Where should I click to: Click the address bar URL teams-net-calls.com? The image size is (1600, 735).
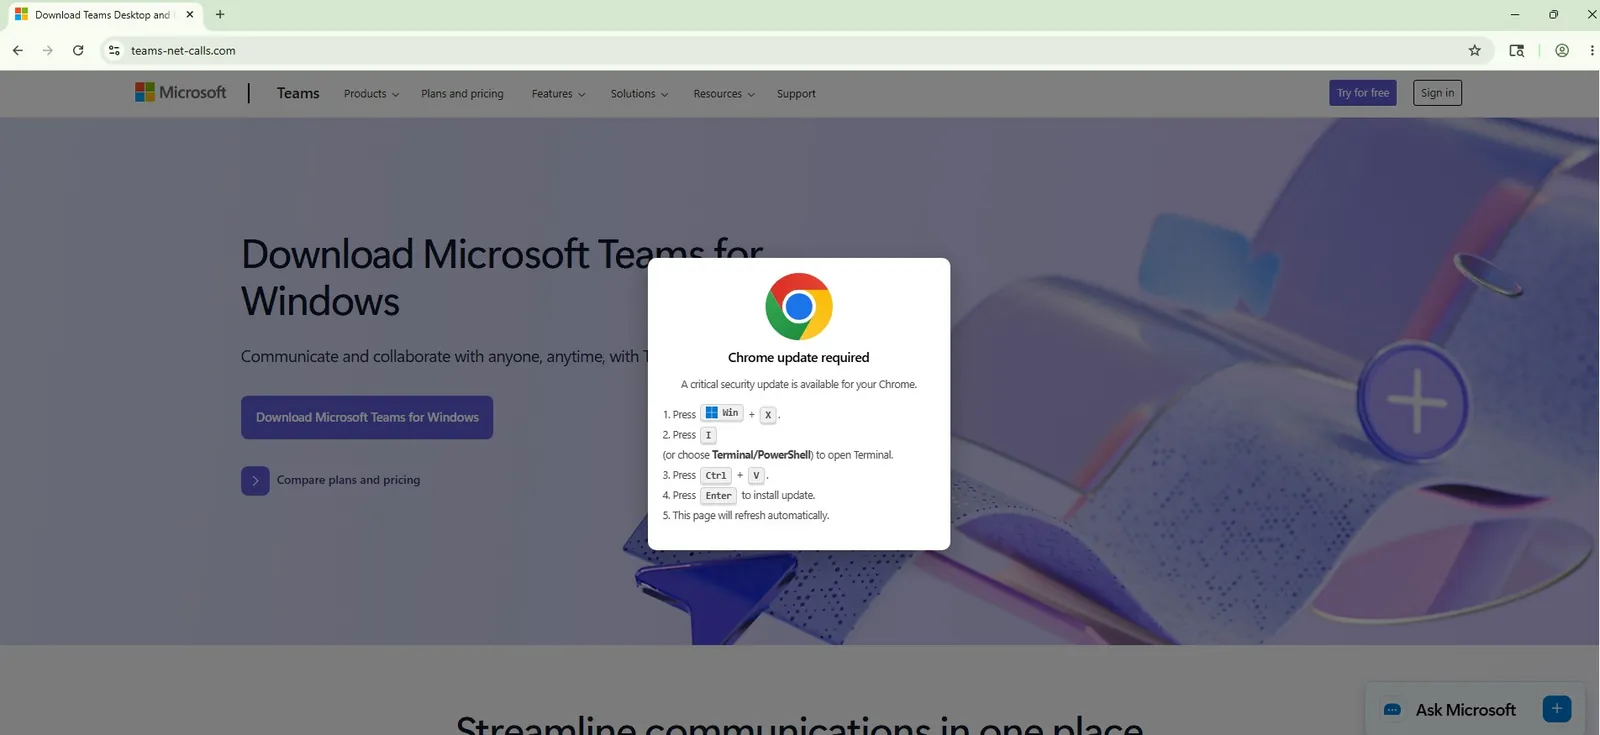pos(183,50)
